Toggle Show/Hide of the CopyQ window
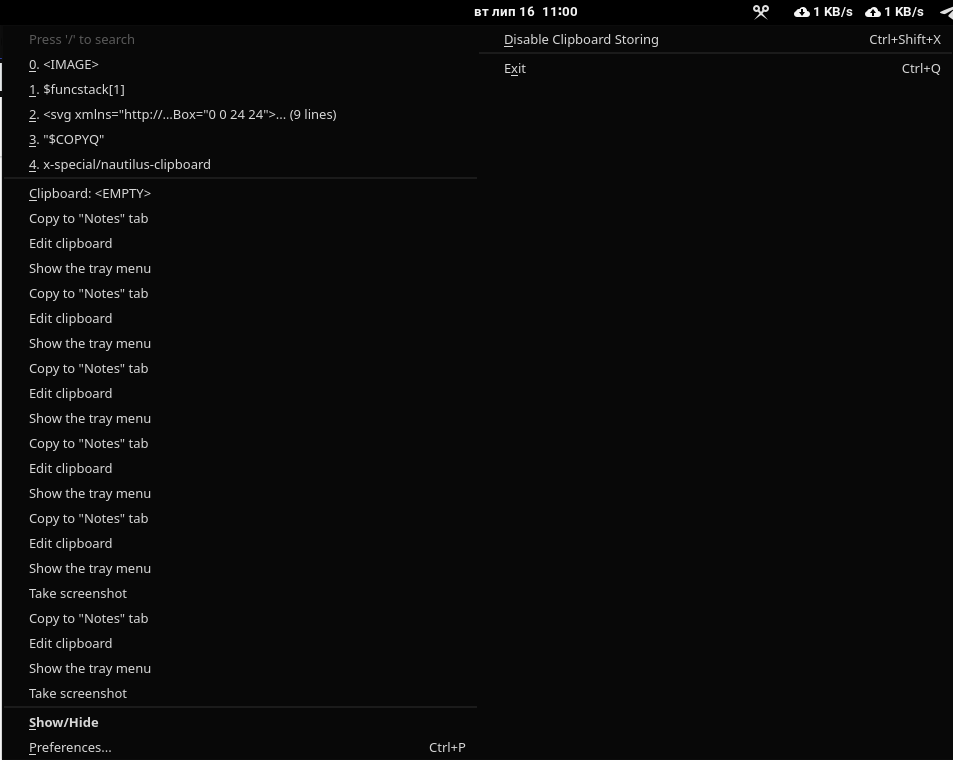The height and width of the screenshot is (760, 953). tap(63, 722)
